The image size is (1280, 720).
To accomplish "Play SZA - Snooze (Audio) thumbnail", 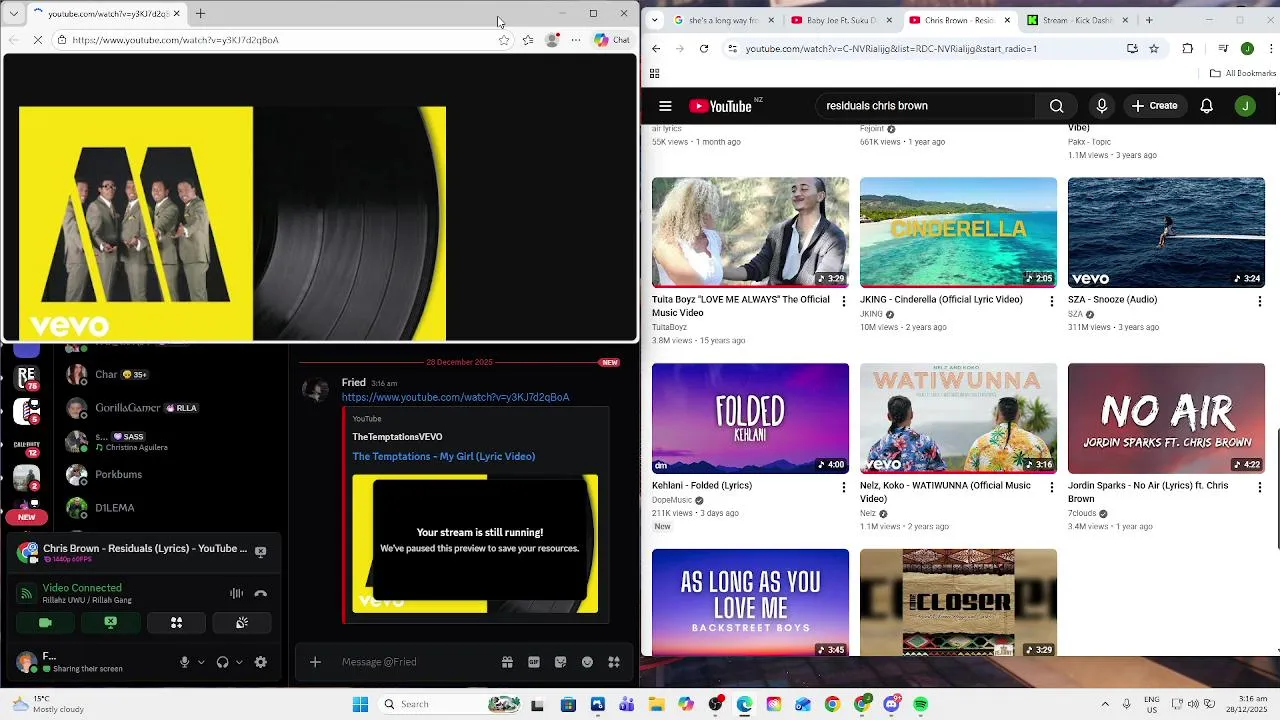I will click(1166, 232).
